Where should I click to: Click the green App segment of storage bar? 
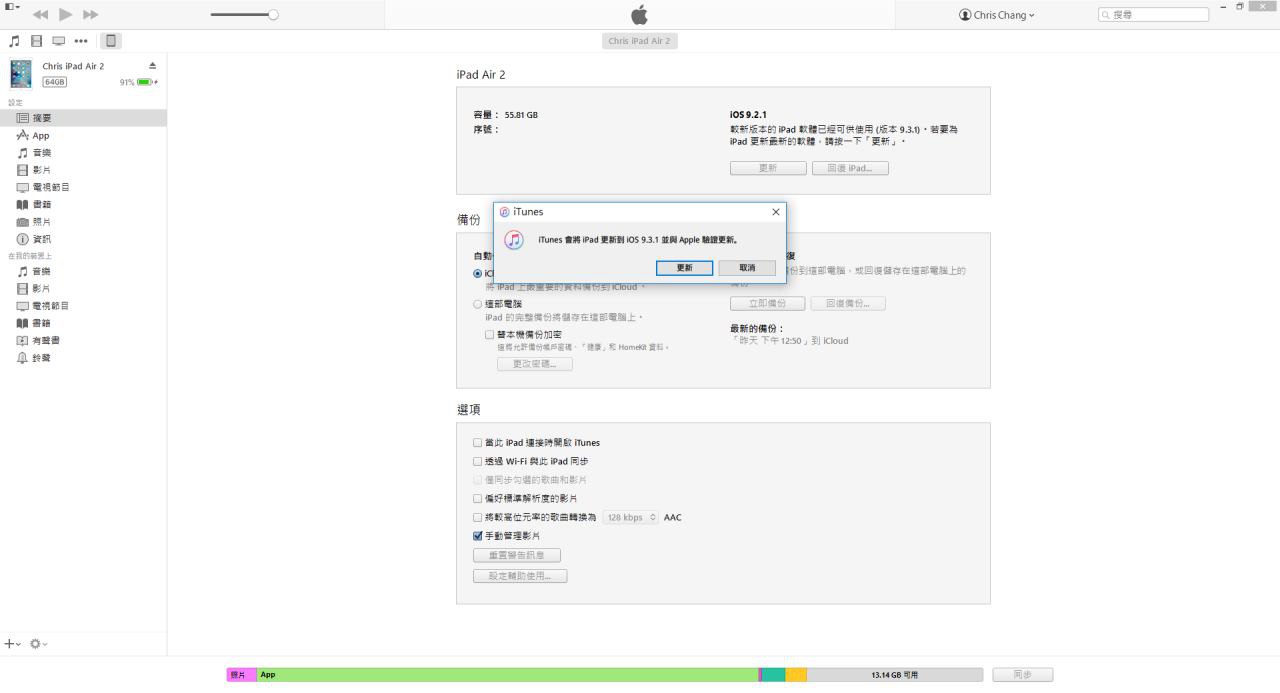[x=508, y=675]
